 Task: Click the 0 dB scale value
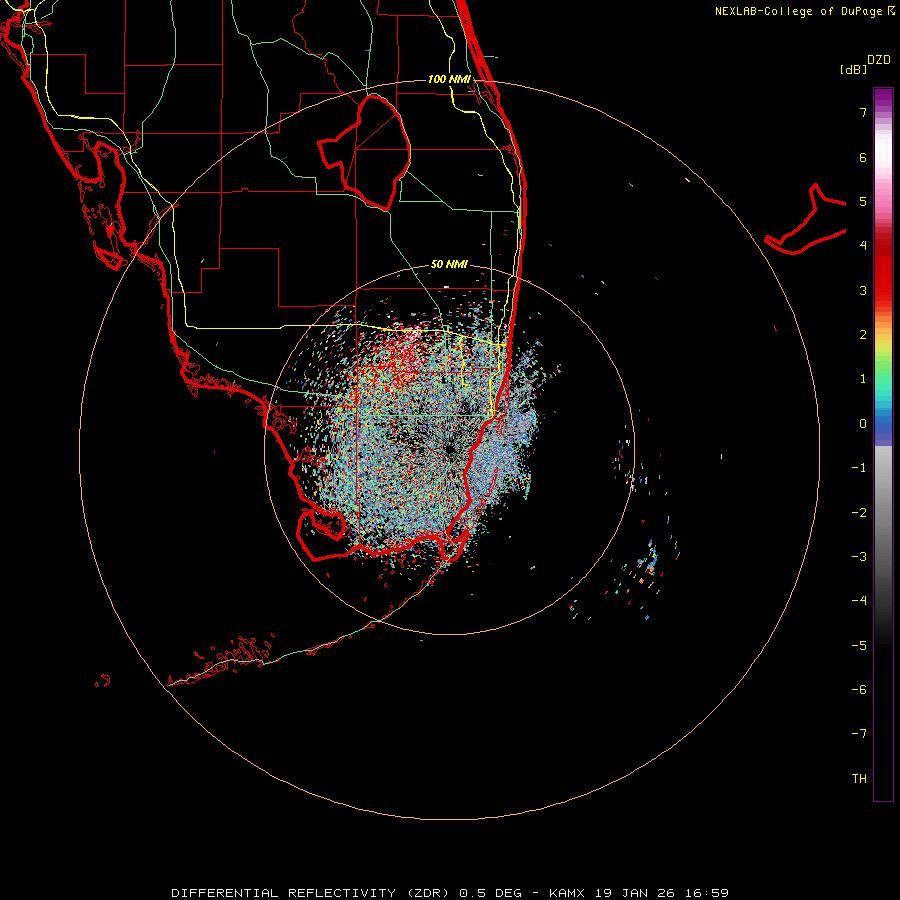(863, 424)
